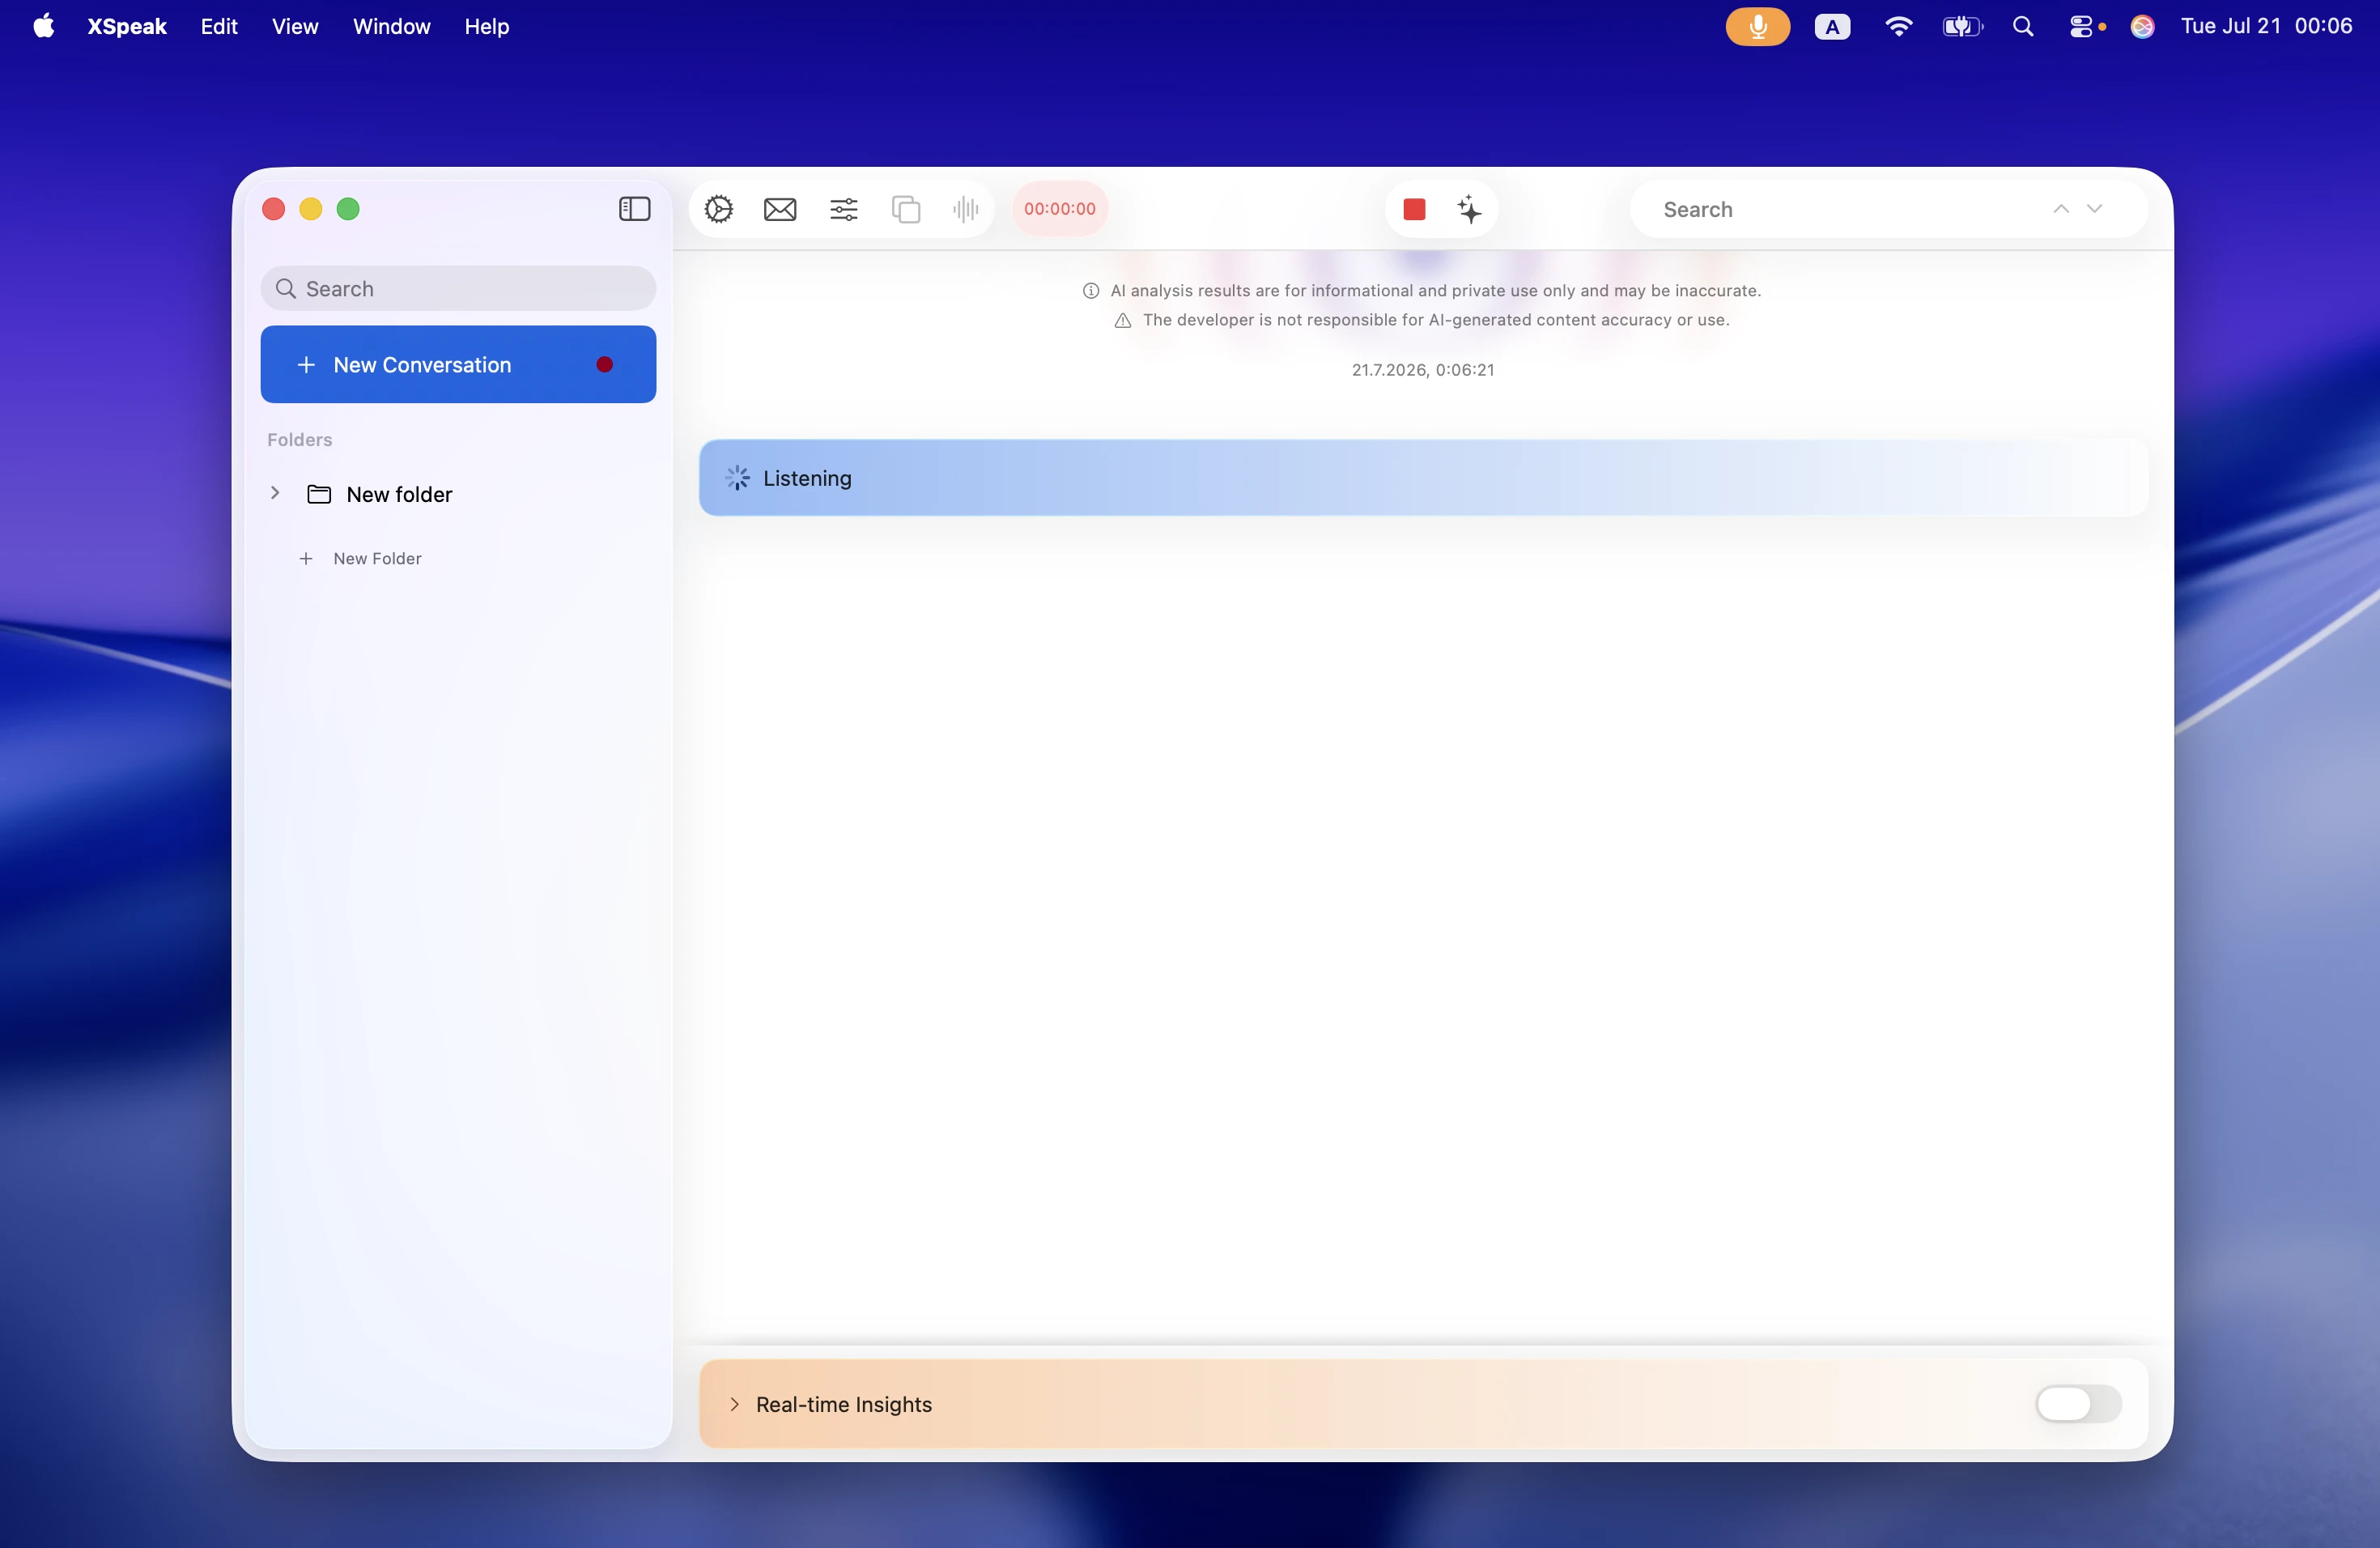The image size is (2380, 1548).
Task: Go to next search result arrow
Action: (2094, 209)
